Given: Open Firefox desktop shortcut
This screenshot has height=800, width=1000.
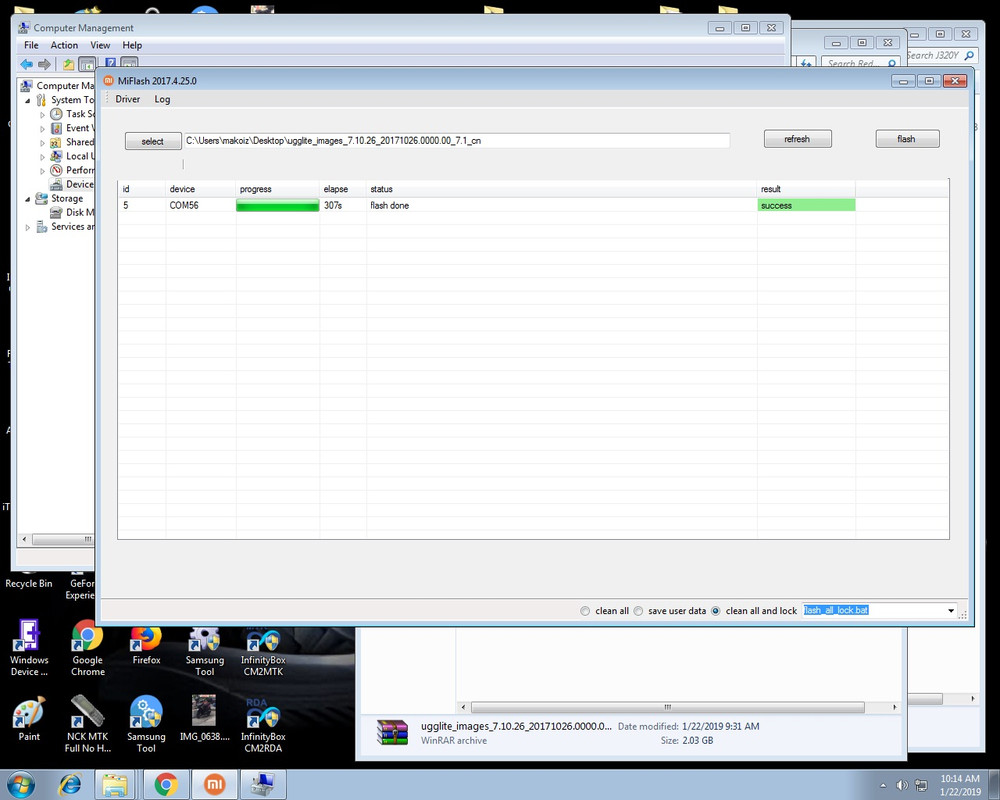Looking at the screenshot, I should 146,643.
